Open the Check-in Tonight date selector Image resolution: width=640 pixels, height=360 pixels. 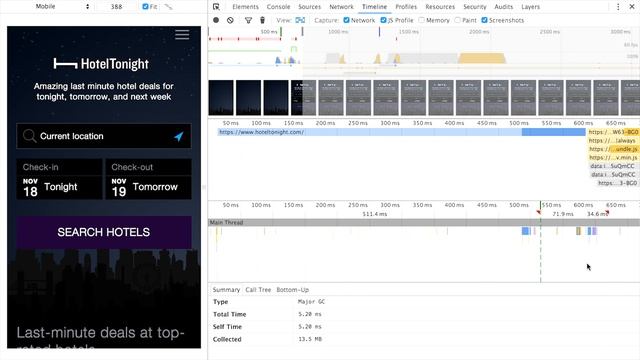[x=59, y=179]
